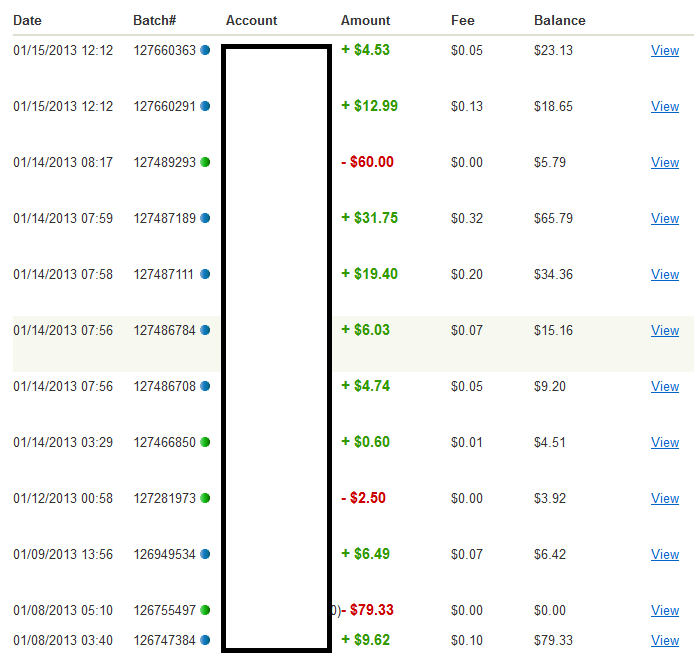
Task: Click the Batch# column header
Action: coord(153,20)
